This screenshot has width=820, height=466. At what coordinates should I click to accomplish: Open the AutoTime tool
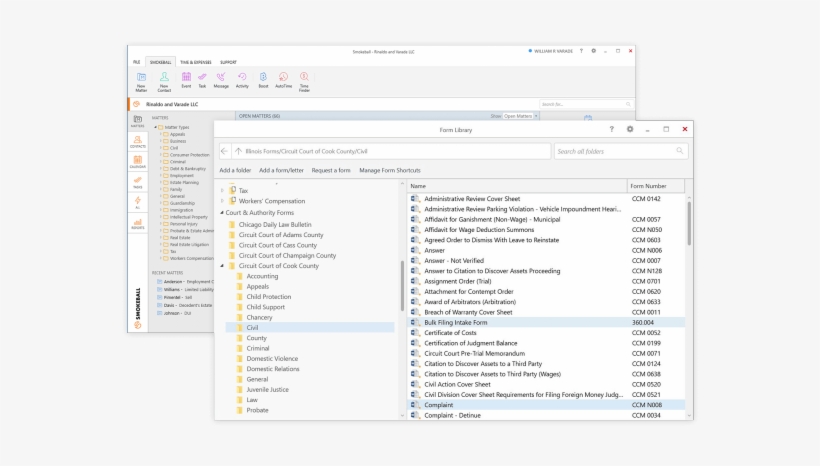point(283,78)
